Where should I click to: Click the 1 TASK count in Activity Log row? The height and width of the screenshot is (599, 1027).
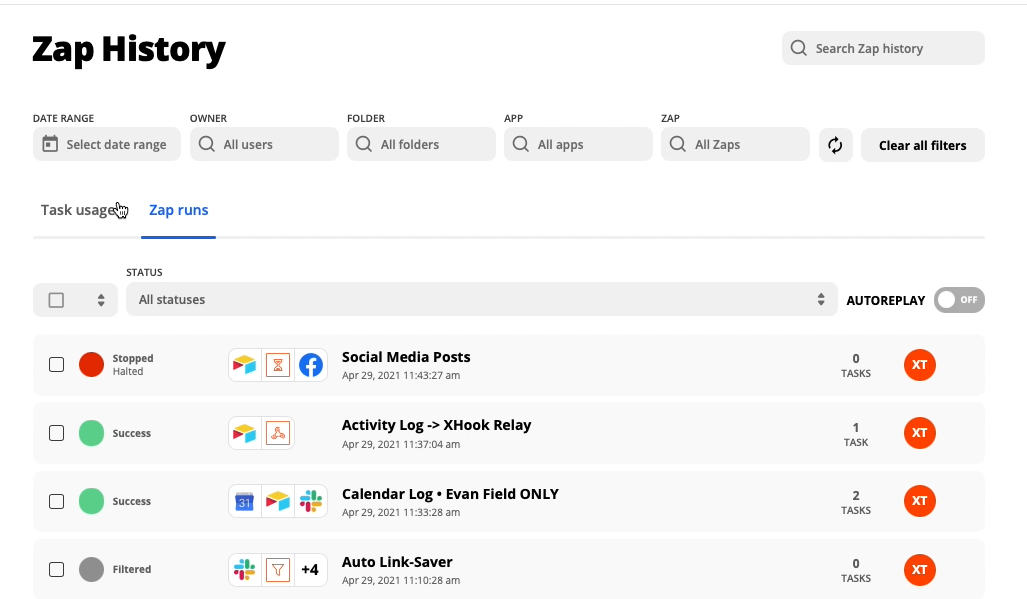tap(855, 434)
